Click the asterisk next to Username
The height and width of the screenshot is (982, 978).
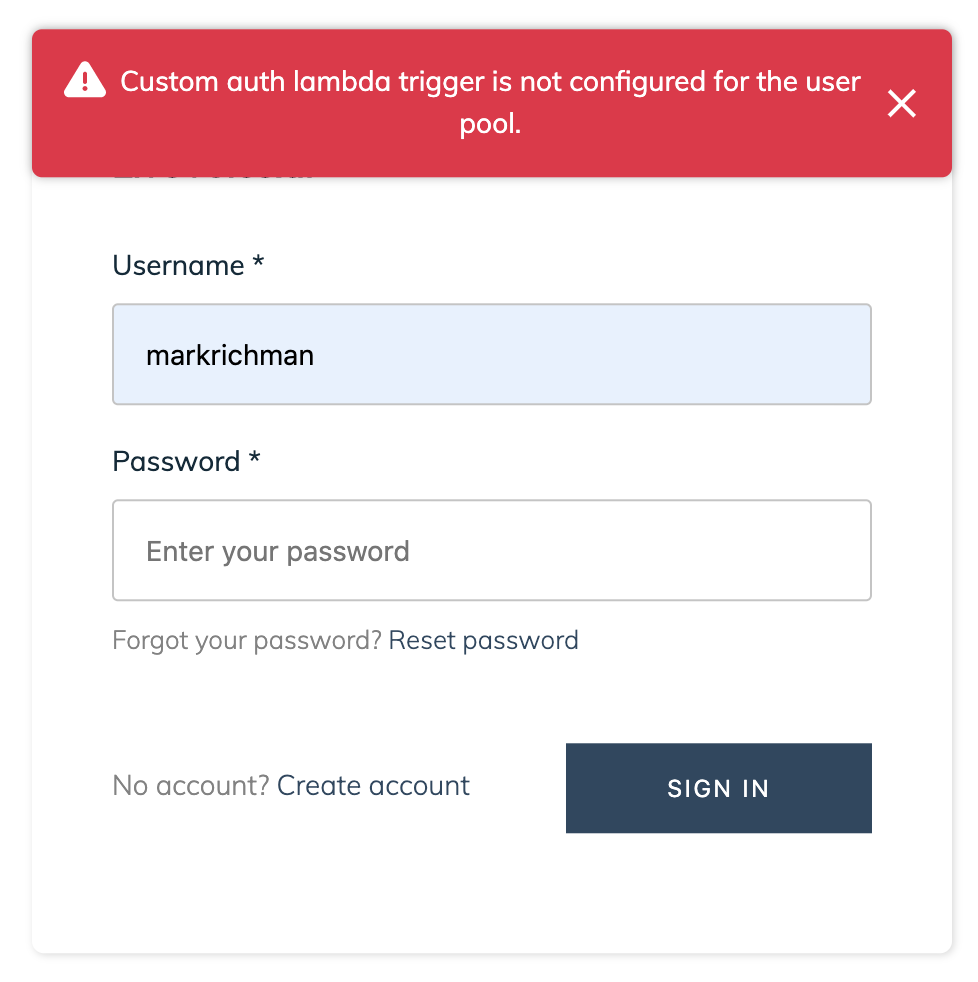[x=257, y=265]
